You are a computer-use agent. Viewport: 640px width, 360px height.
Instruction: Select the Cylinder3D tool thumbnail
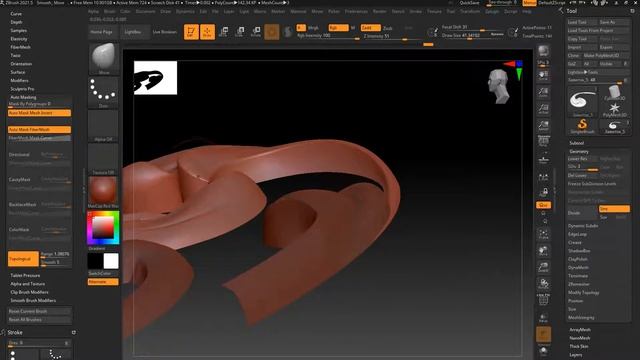pyautogui.click(x=614, y=93)
